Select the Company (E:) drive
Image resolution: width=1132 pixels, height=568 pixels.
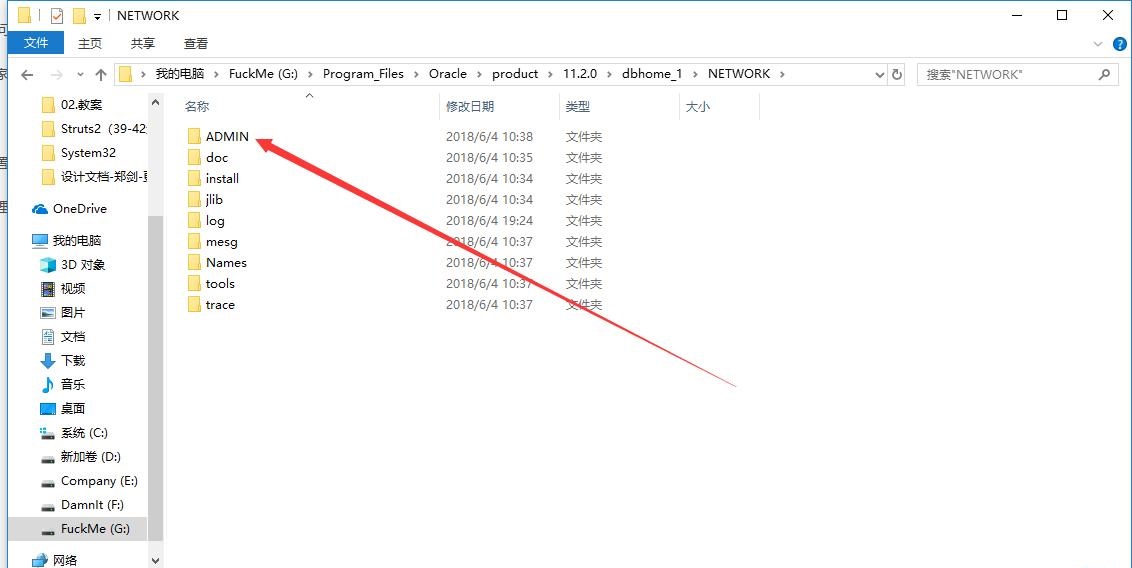(98, 480)
